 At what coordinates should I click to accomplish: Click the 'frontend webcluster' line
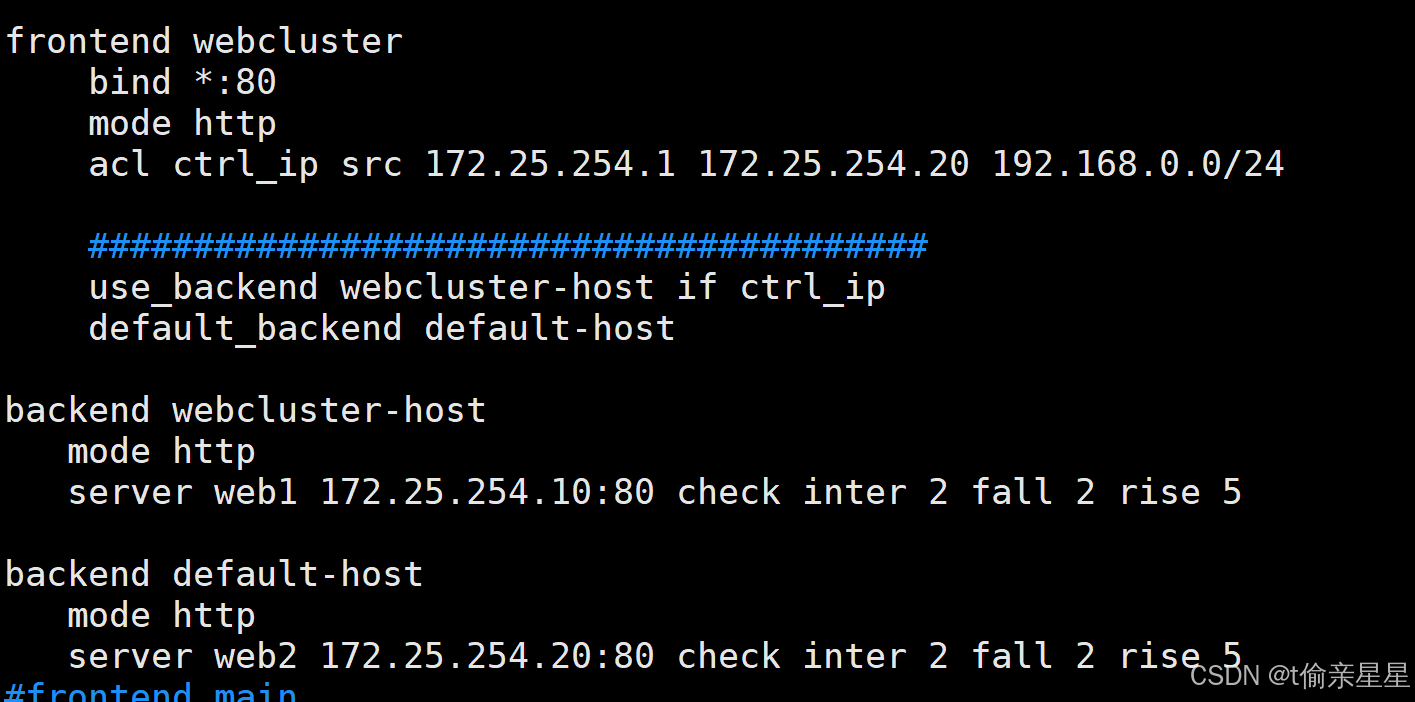tap(204, 42)
